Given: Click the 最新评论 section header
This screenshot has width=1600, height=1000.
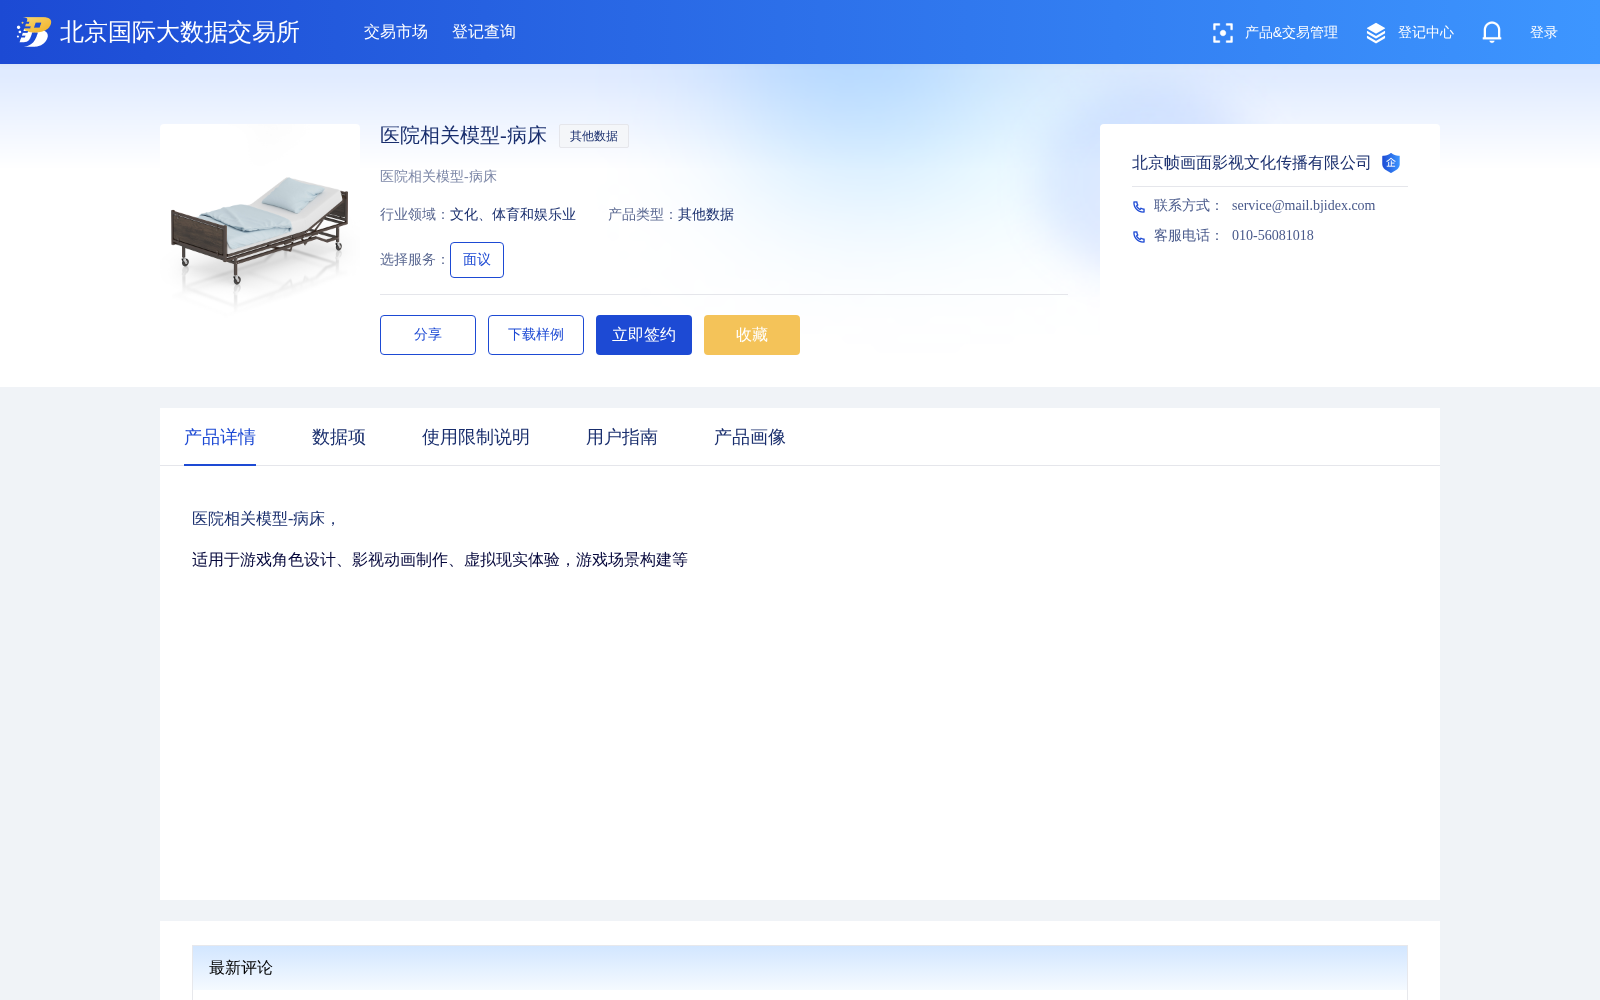Looking at the screenshot, I should click(x=800, y=968).
